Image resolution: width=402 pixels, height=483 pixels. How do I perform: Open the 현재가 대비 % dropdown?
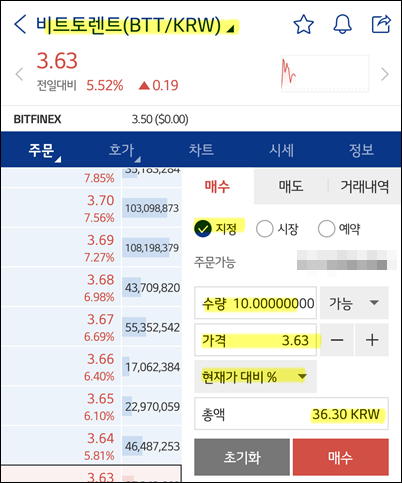(x=255, y=377)
